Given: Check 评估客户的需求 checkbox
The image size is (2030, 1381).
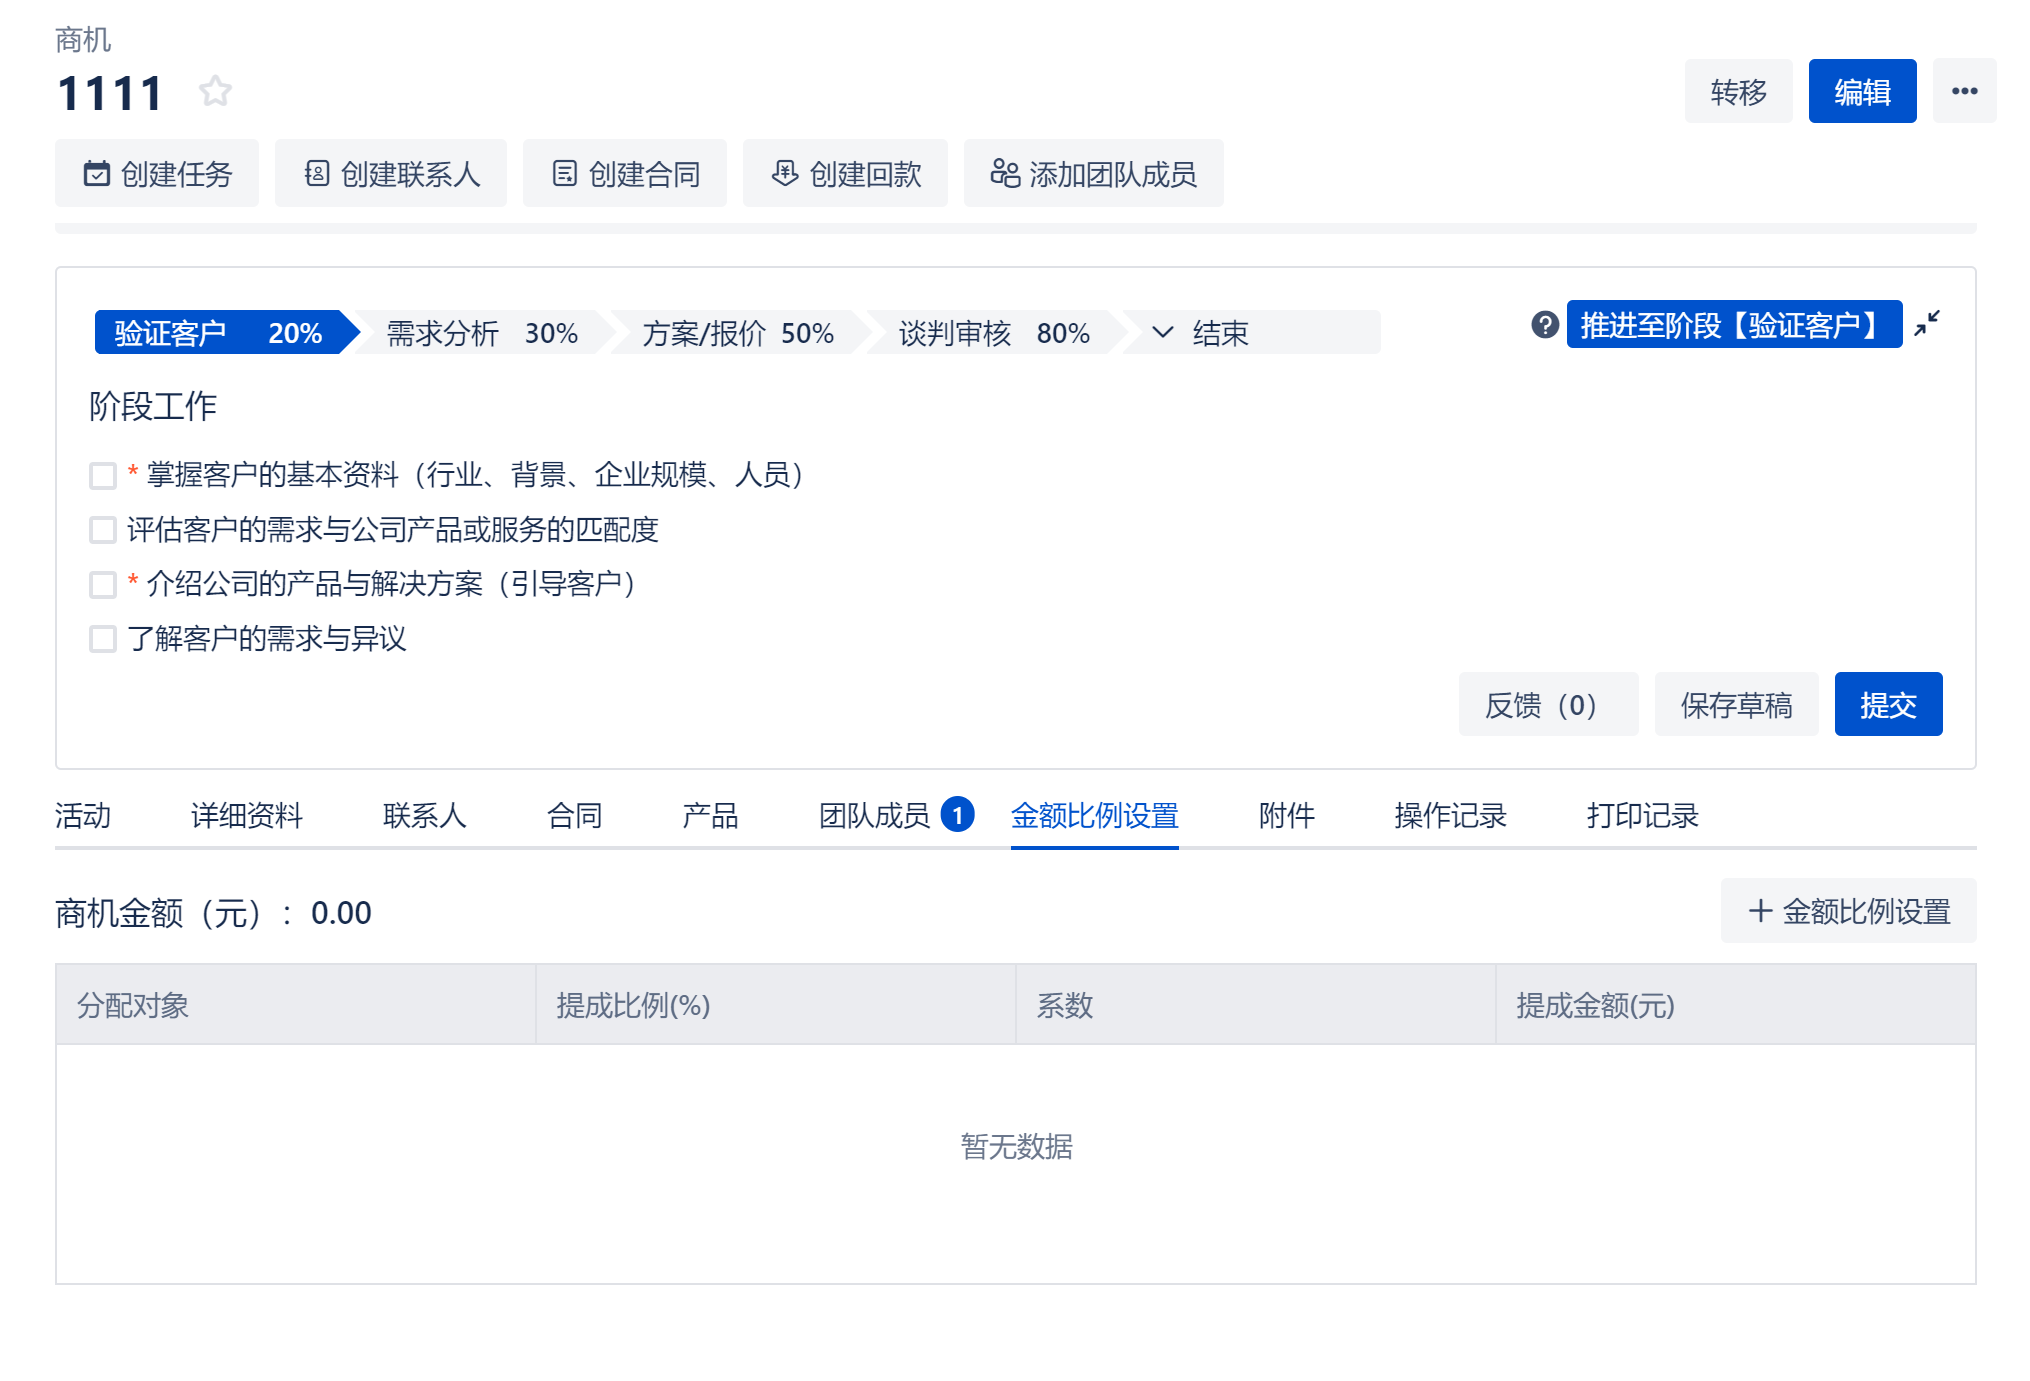Looking at the screenshot, I should pos(103,530).
